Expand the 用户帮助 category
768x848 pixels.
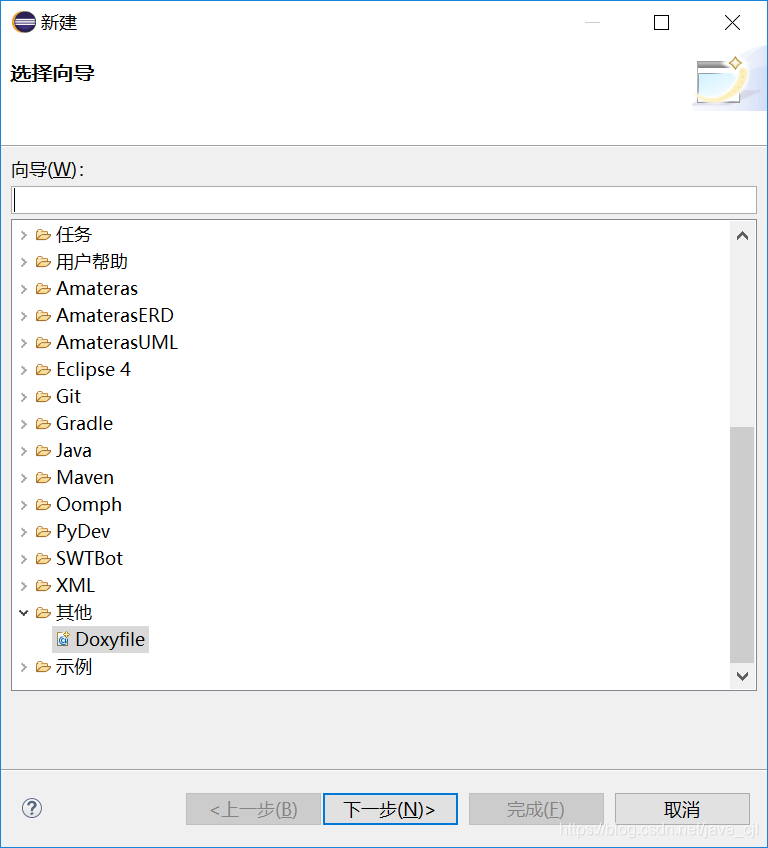23,262
